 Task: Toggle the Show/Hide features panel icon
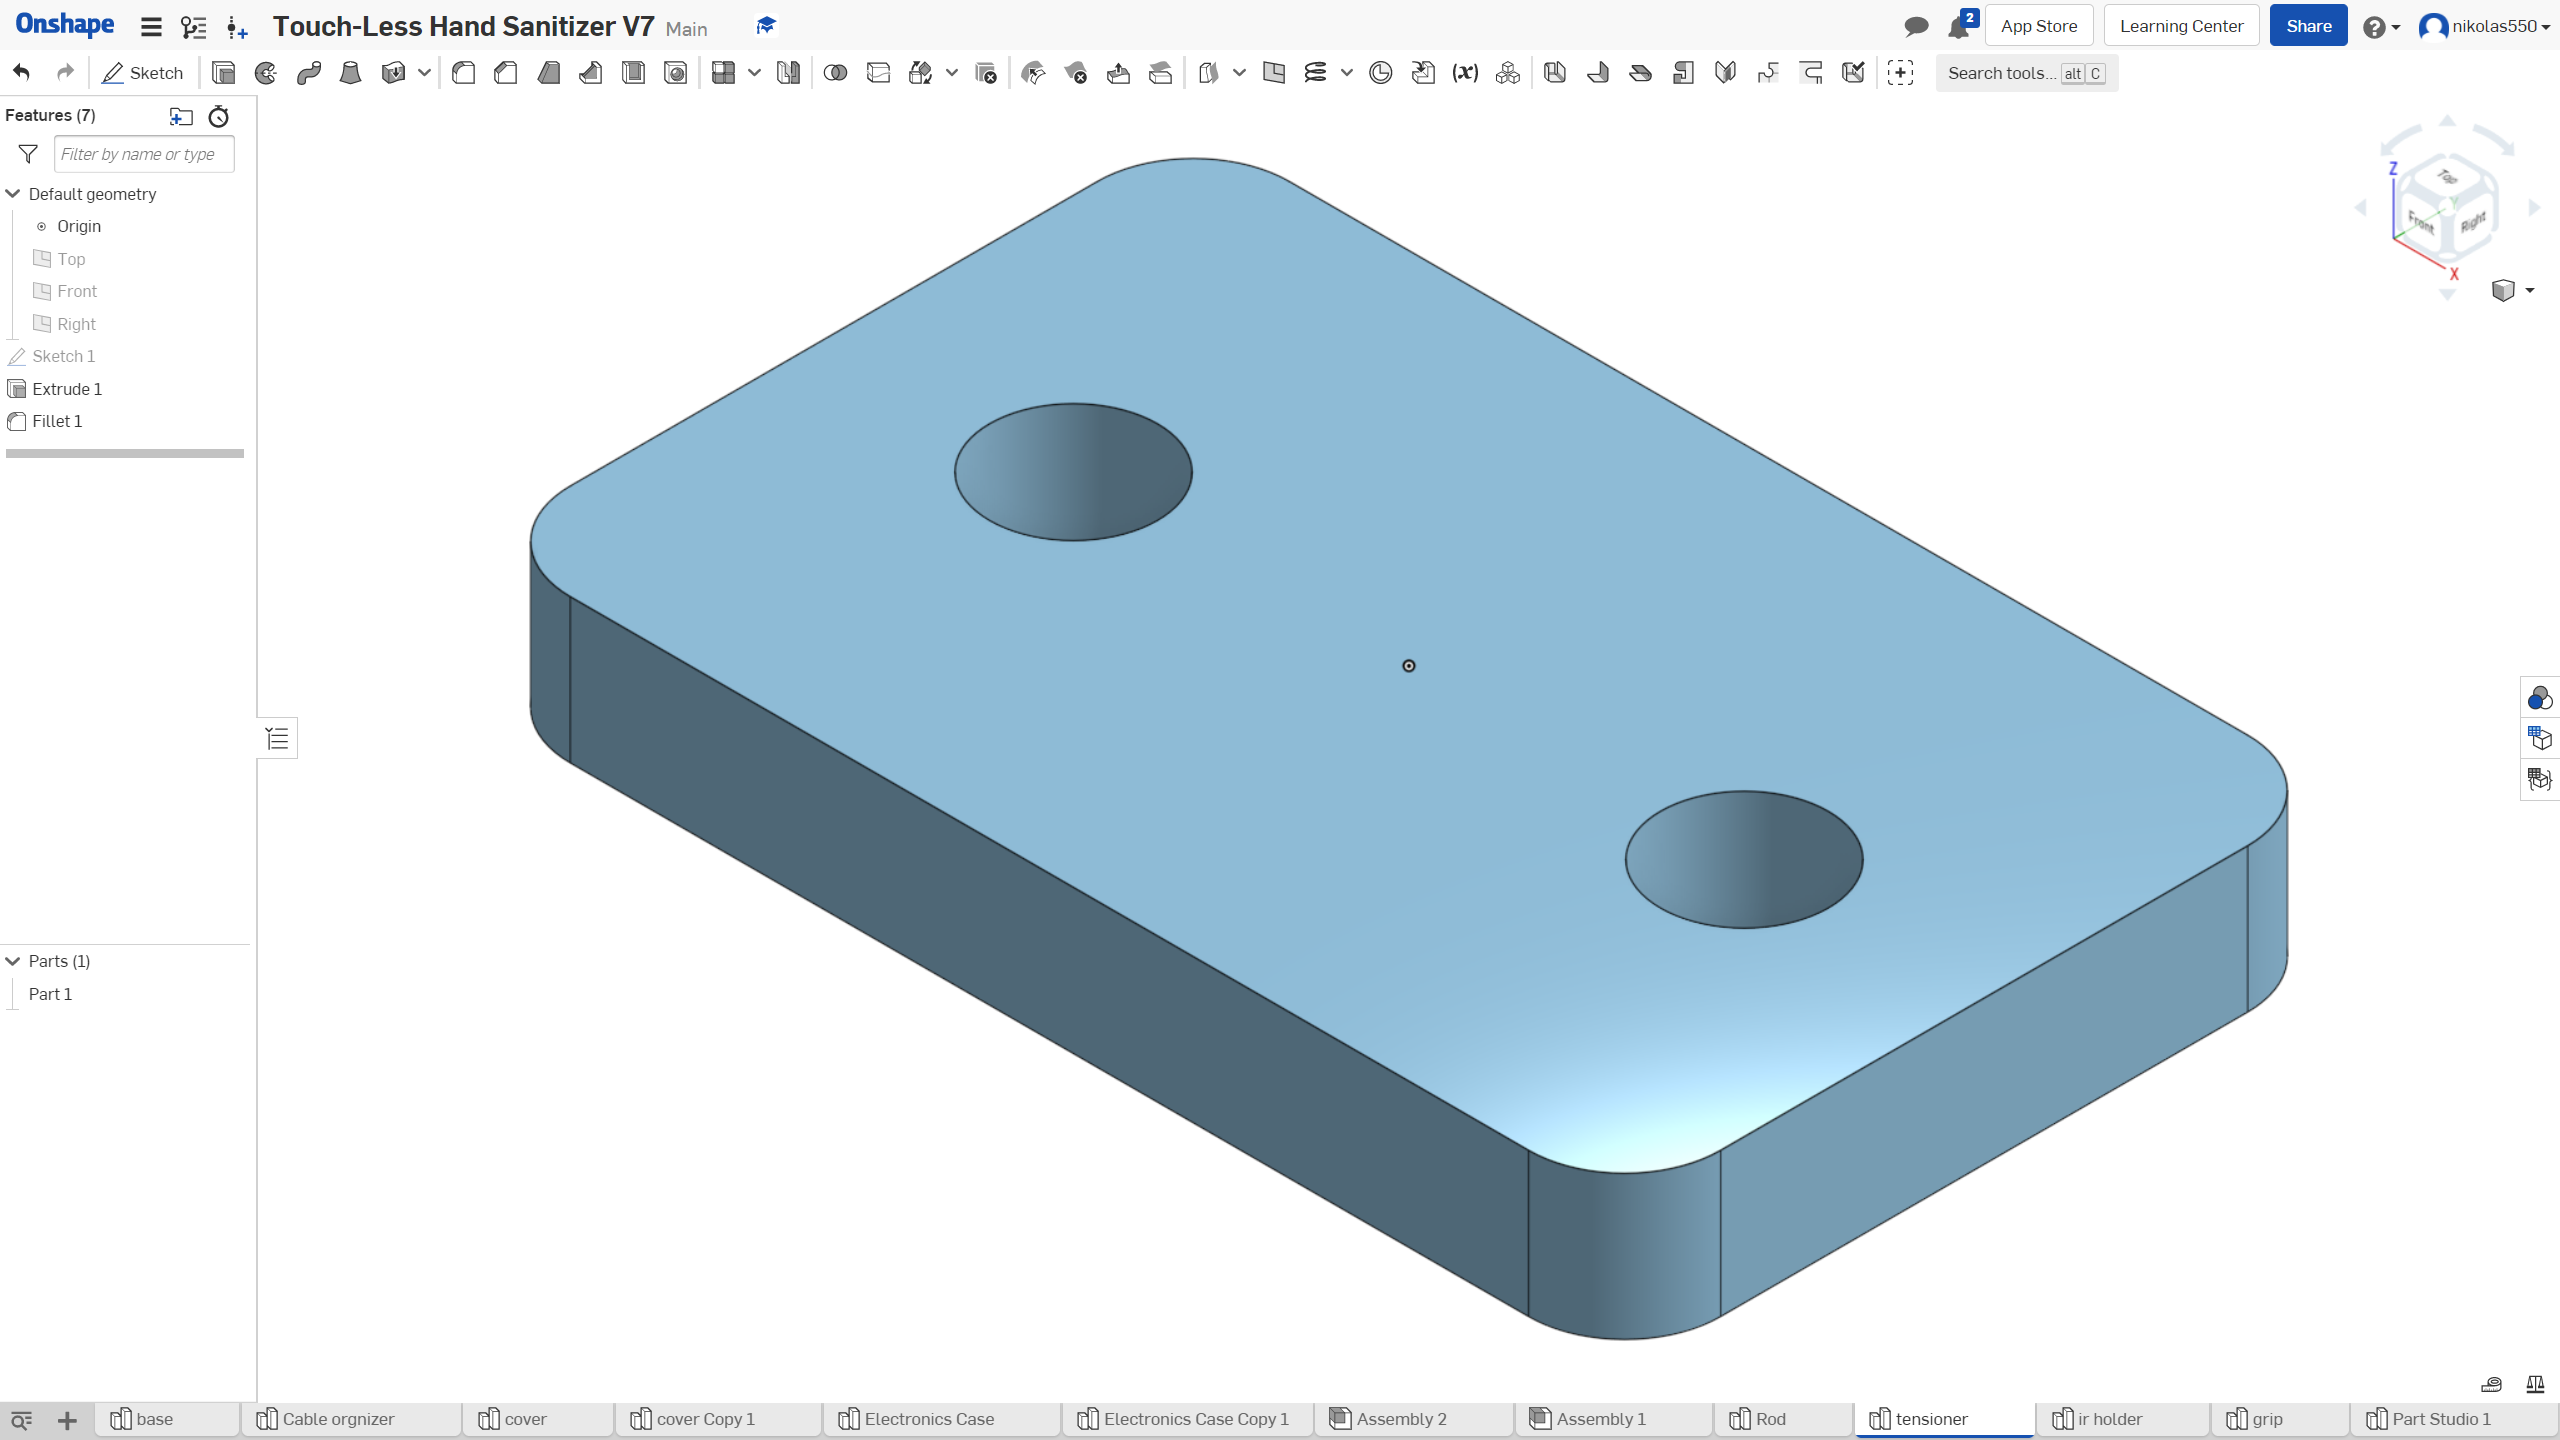(276, 738)
